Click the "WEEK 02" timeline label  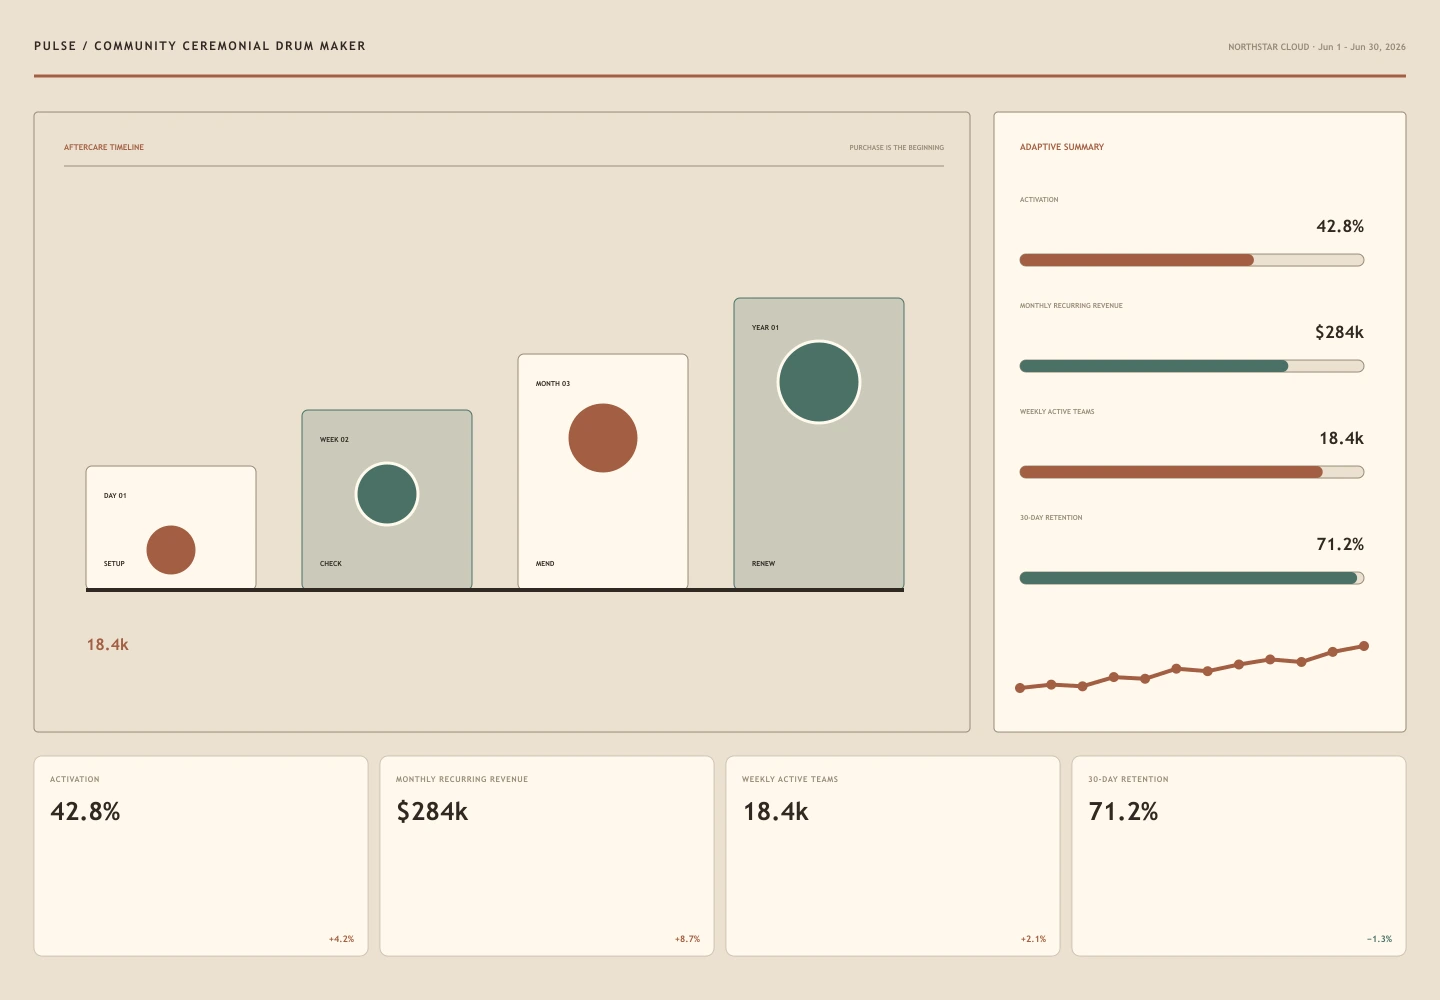point(334,440)
